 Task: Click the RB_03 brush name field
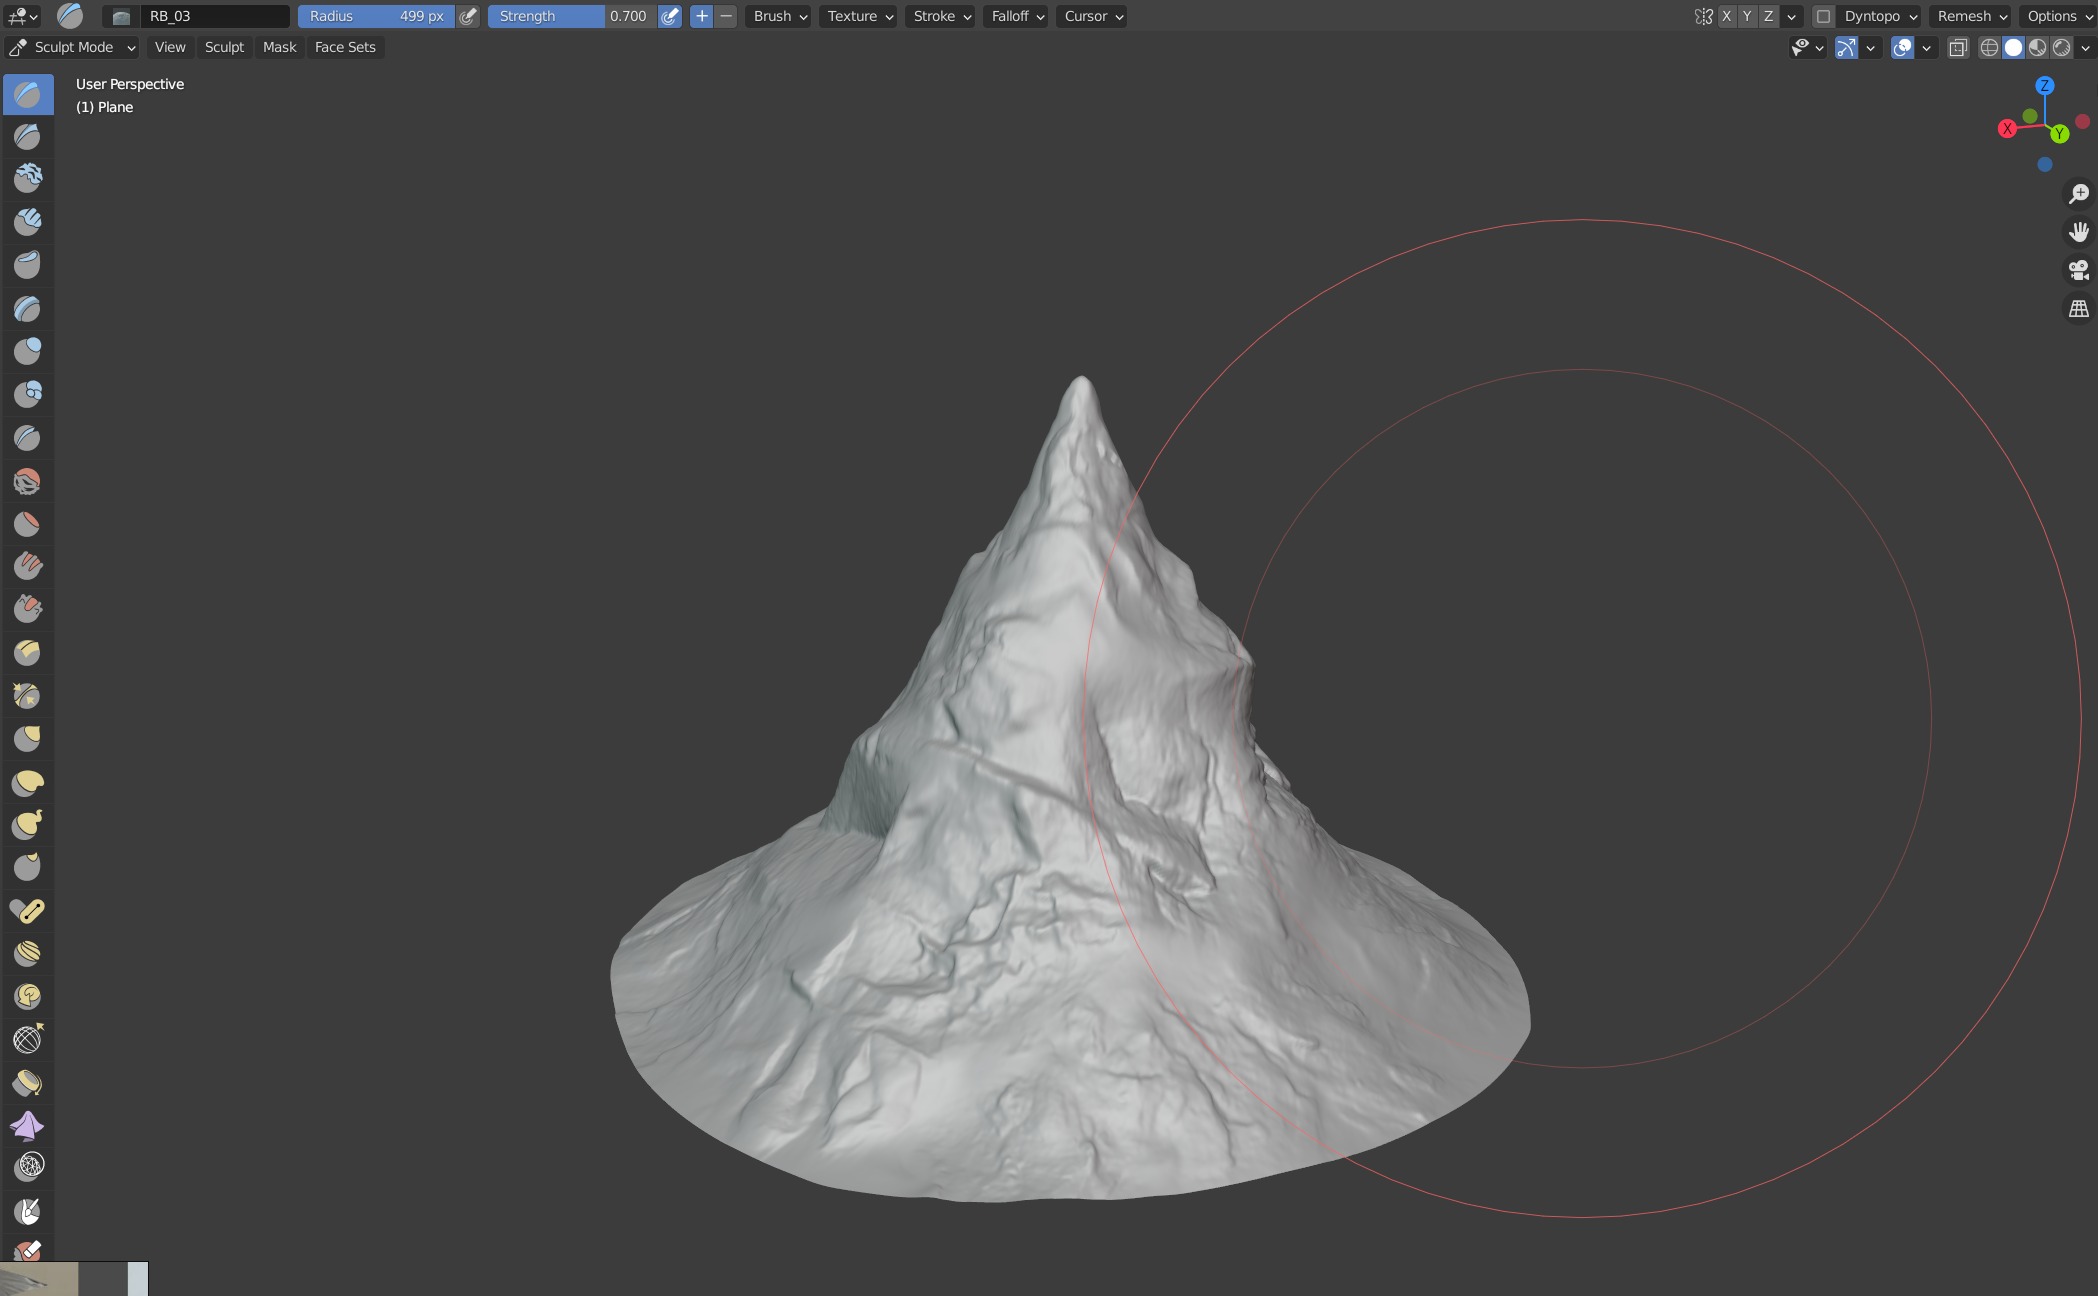coord(215,16)
